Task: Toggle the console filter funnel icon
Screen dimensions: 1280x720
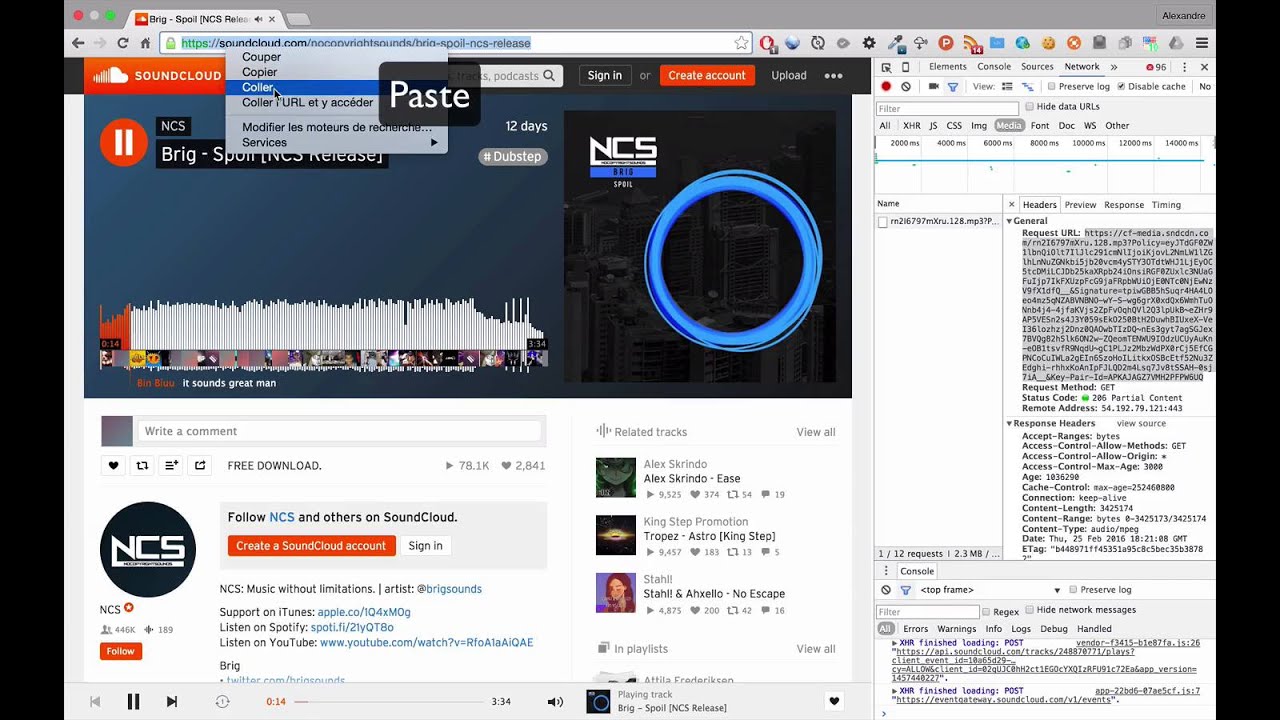Action: (x=905, y=590)
